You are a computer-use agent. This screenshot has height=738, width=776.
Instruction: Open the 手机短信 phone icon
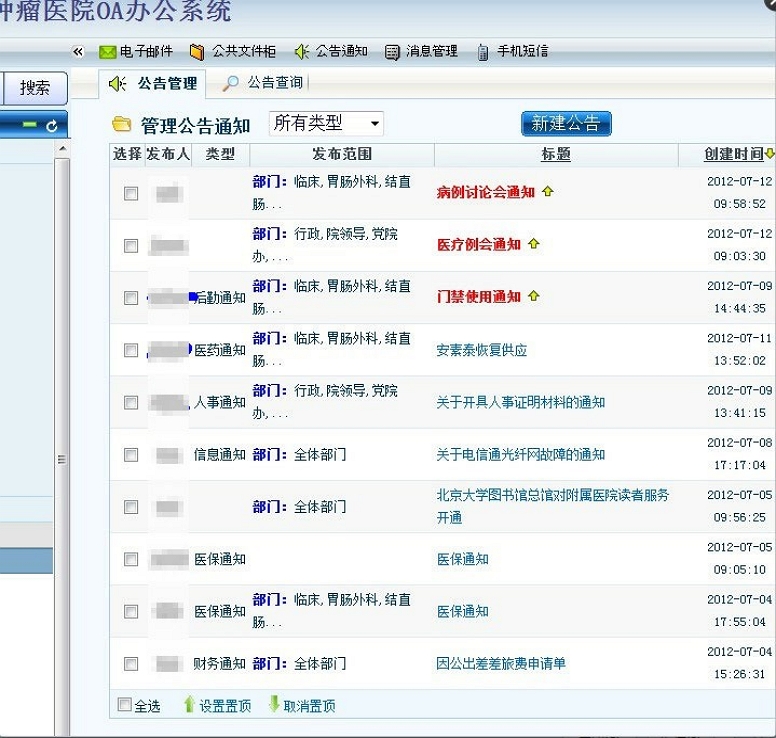pyautogui.click(x=483, y=52)
